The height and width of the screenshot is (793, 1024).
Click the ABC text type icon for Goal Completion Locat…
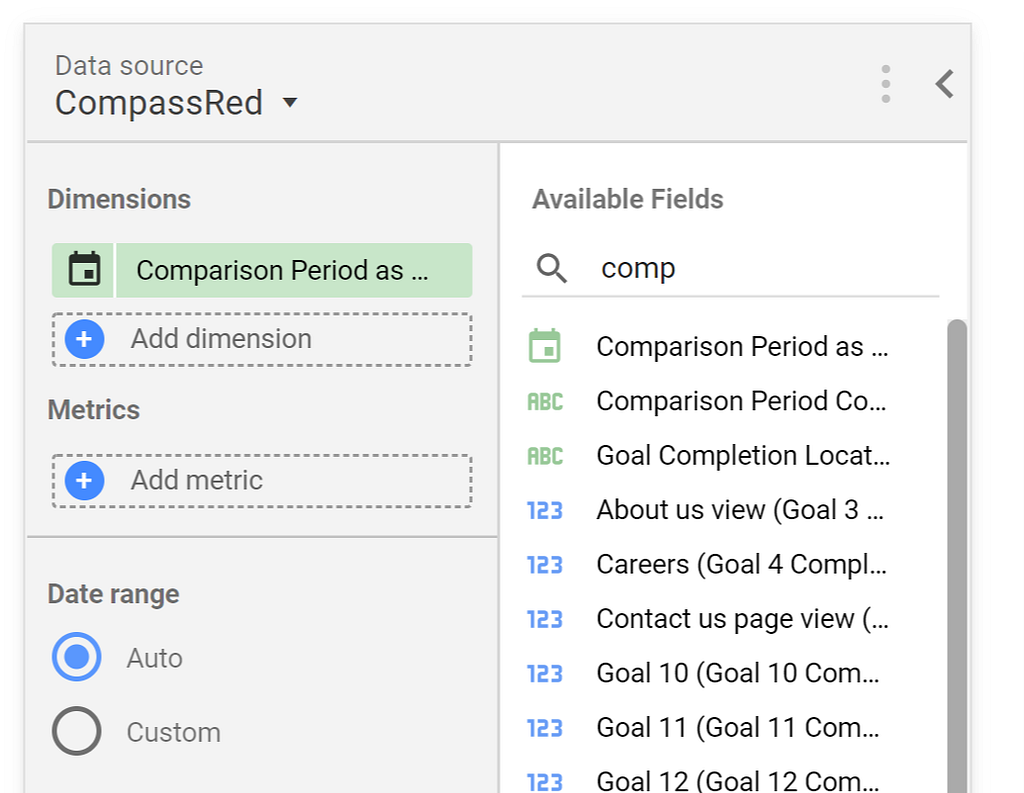(x=545, y=455)
